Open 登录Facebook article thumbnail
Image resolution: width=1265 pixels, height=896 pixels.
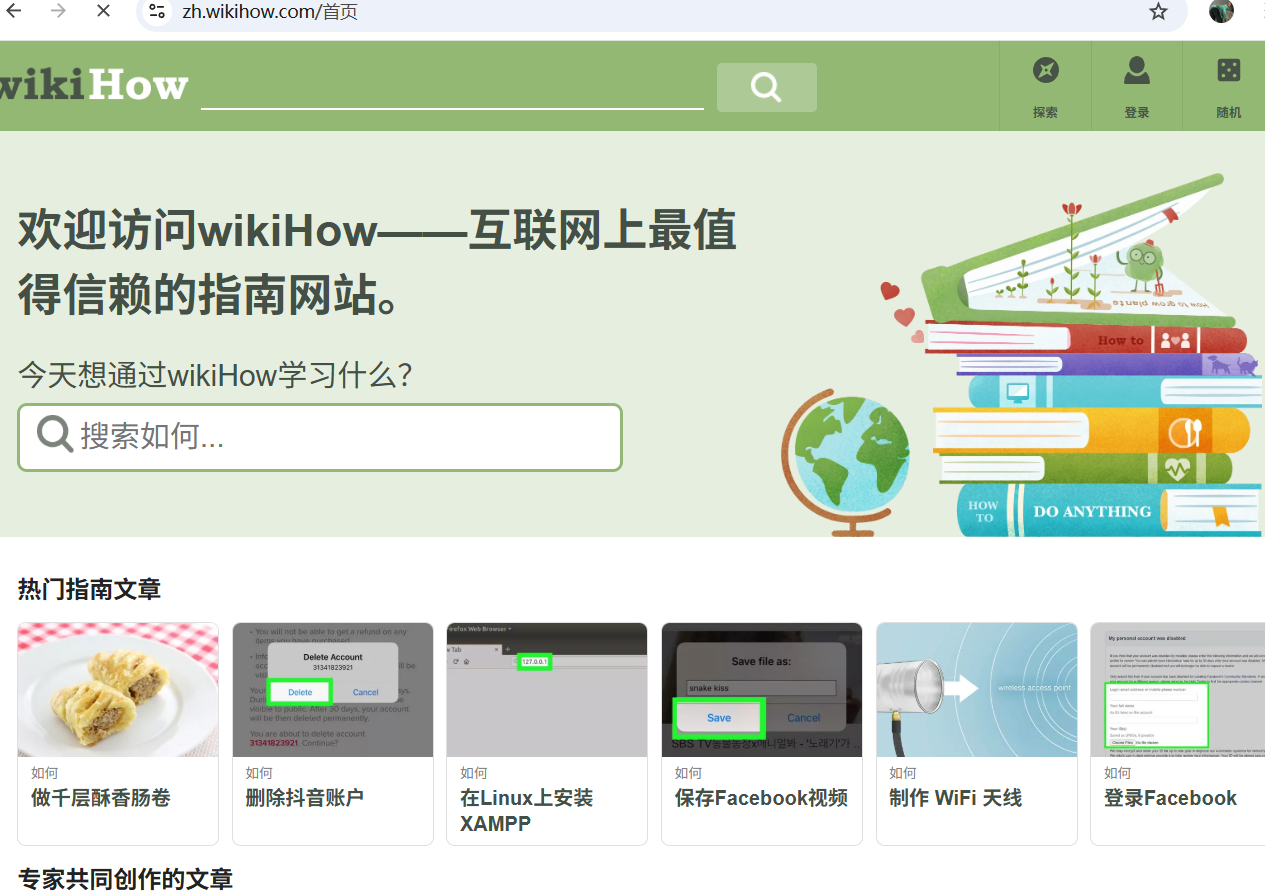click(x=1178, y=690)
